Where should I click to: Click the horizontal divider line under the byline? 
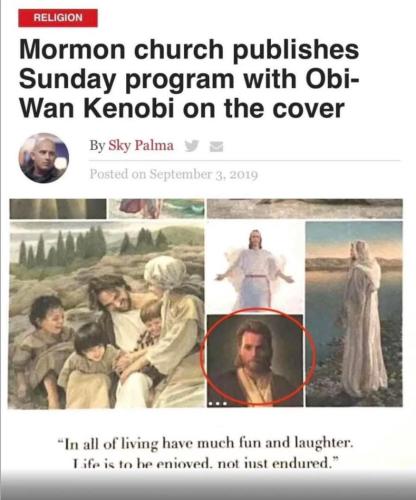pos(244,160)
